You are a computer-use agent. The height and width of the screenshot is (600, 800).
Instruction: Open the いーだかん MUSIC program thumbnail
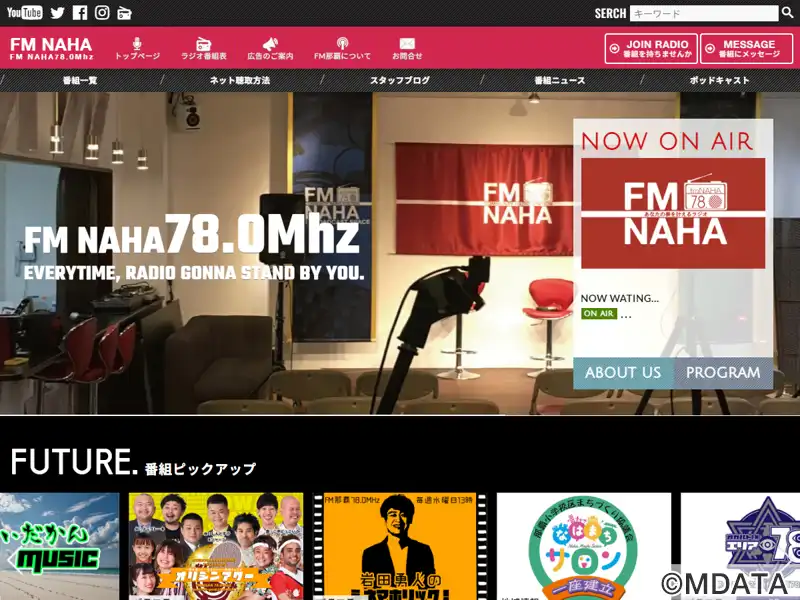pyautogui.click(x=59, y=546)
